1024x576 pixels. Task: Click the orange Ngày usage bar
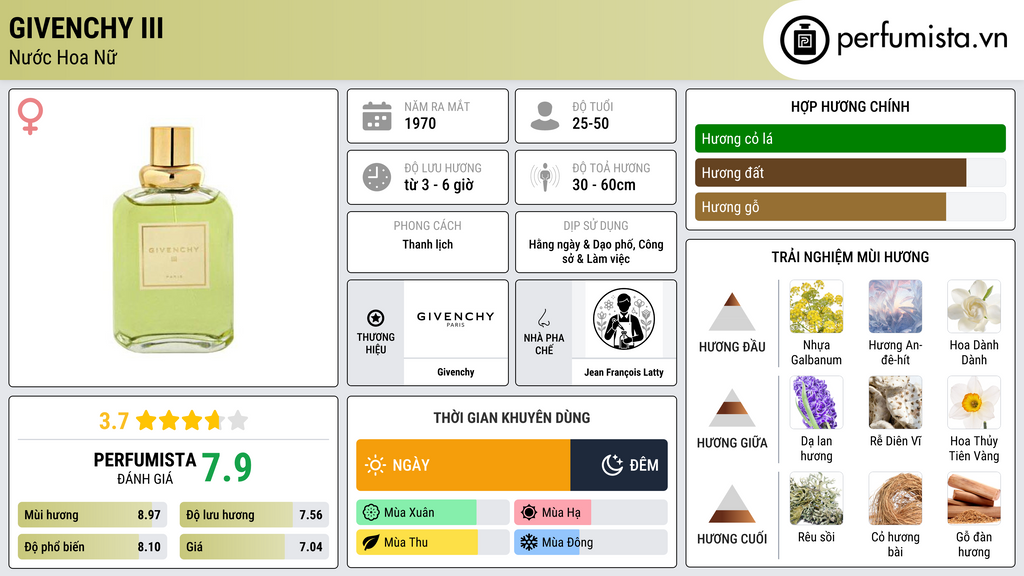(463, 465)
